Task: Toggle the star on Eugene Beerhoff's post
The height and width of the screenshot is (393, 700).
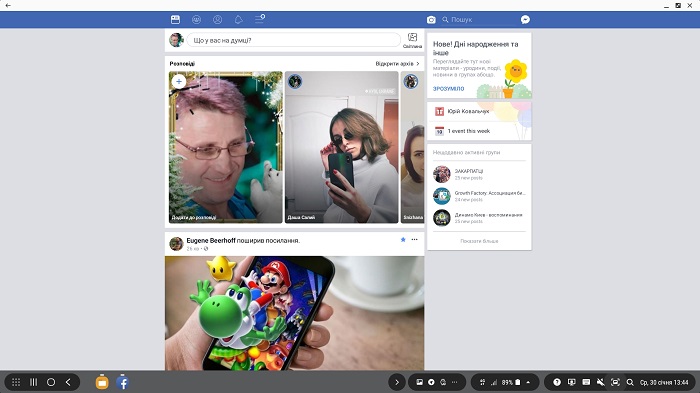Action: (403, 240)
